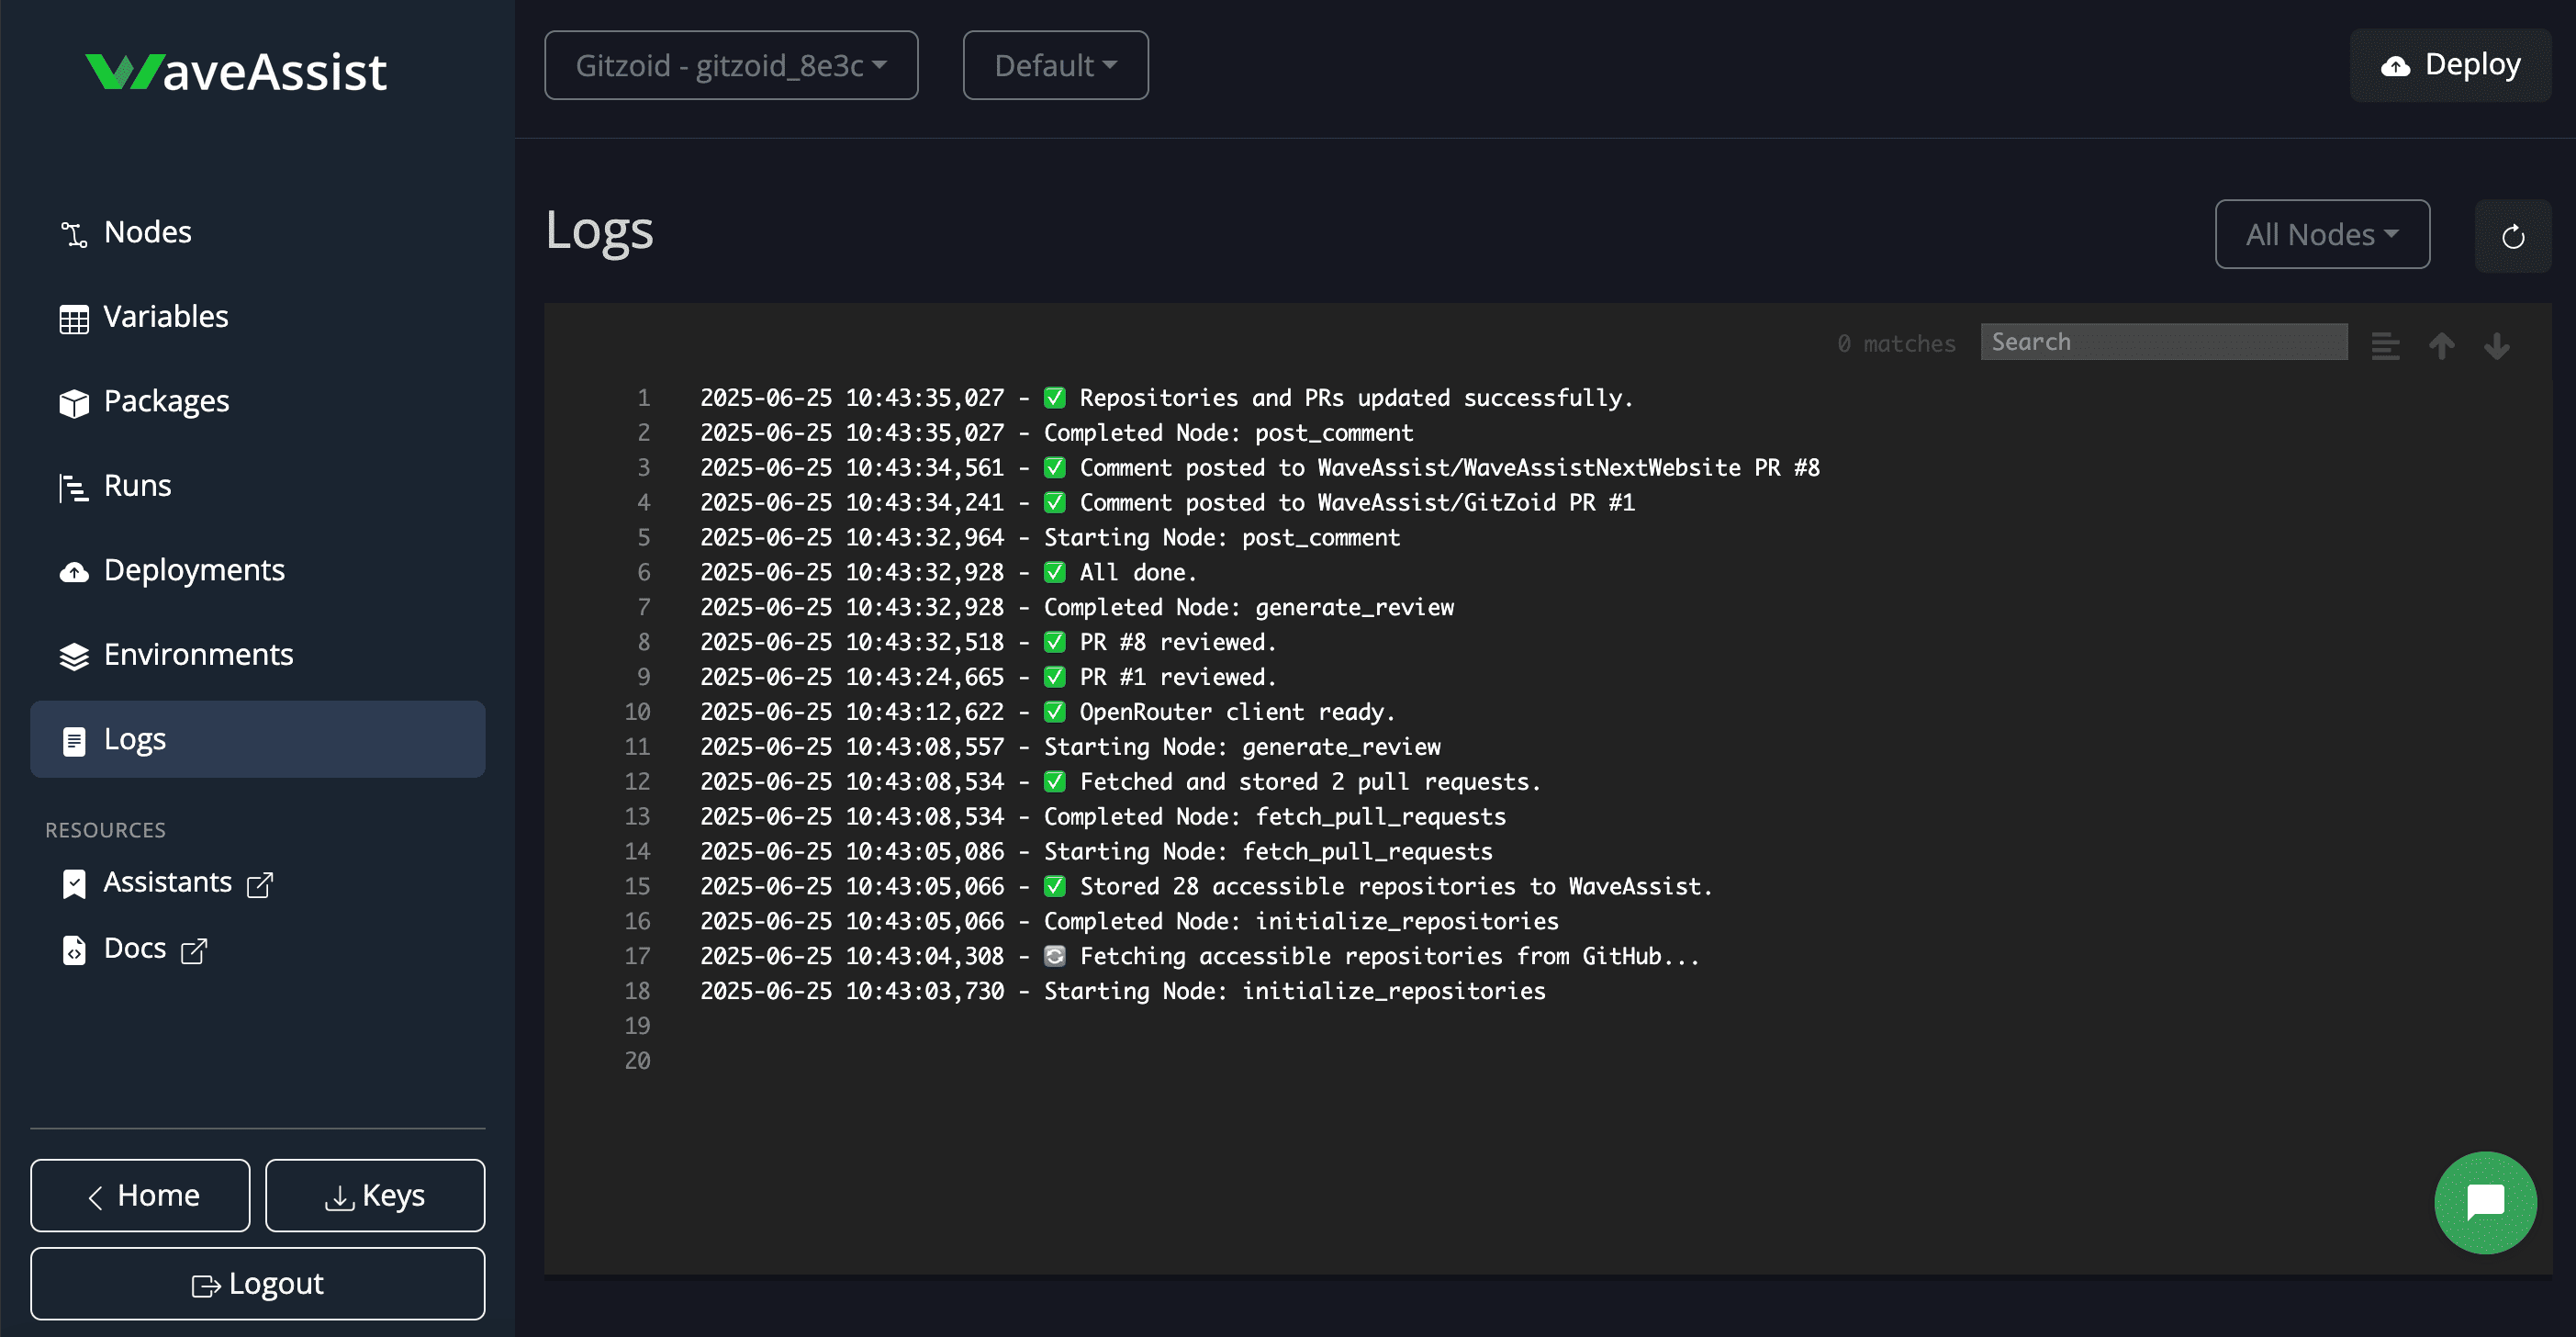Click the Nodes branch icon
The image size is (2576, 1337).
point(74,235)
